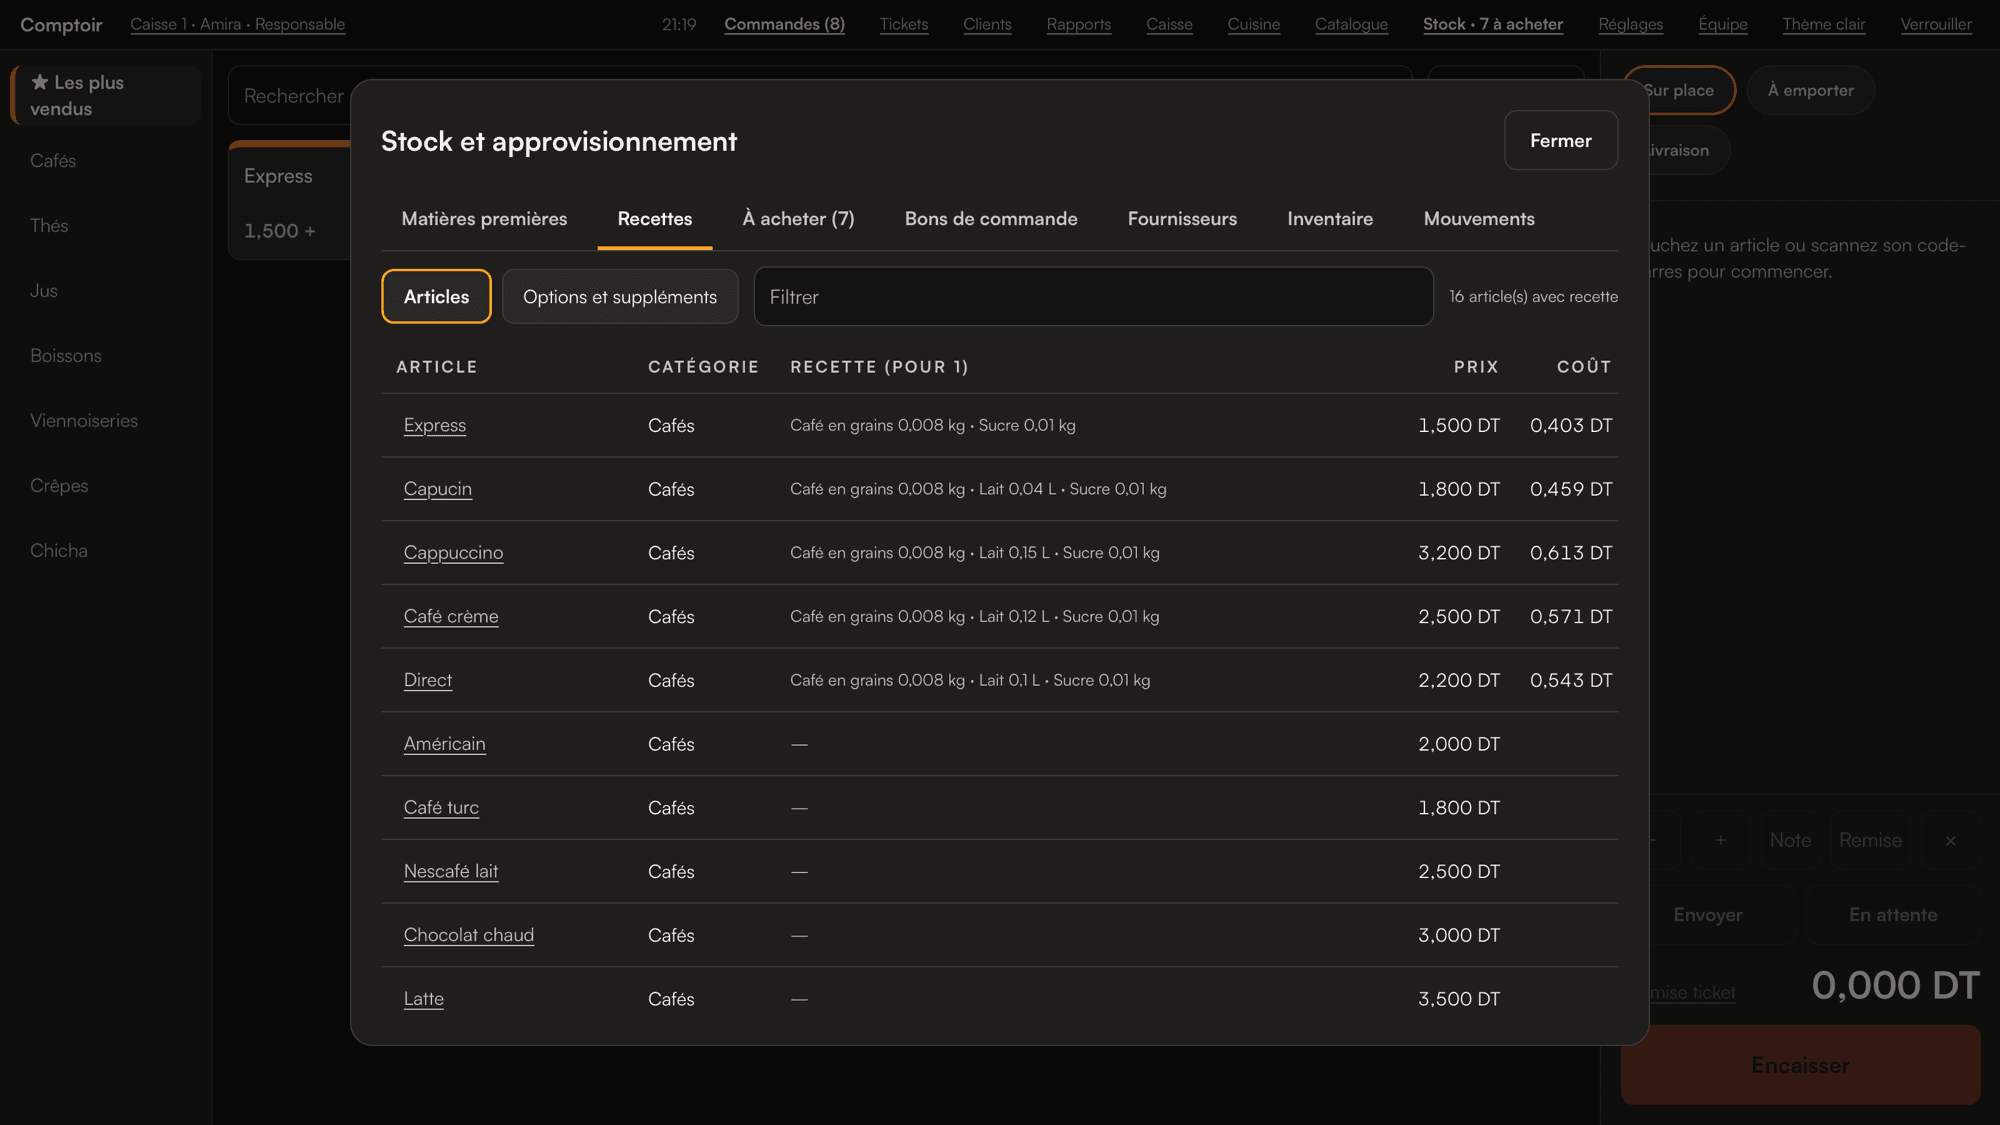Viewport: 2000px width, 1125px height.
Task: Open Équipe in top navigation
Action: click(x=1723, y=24)
